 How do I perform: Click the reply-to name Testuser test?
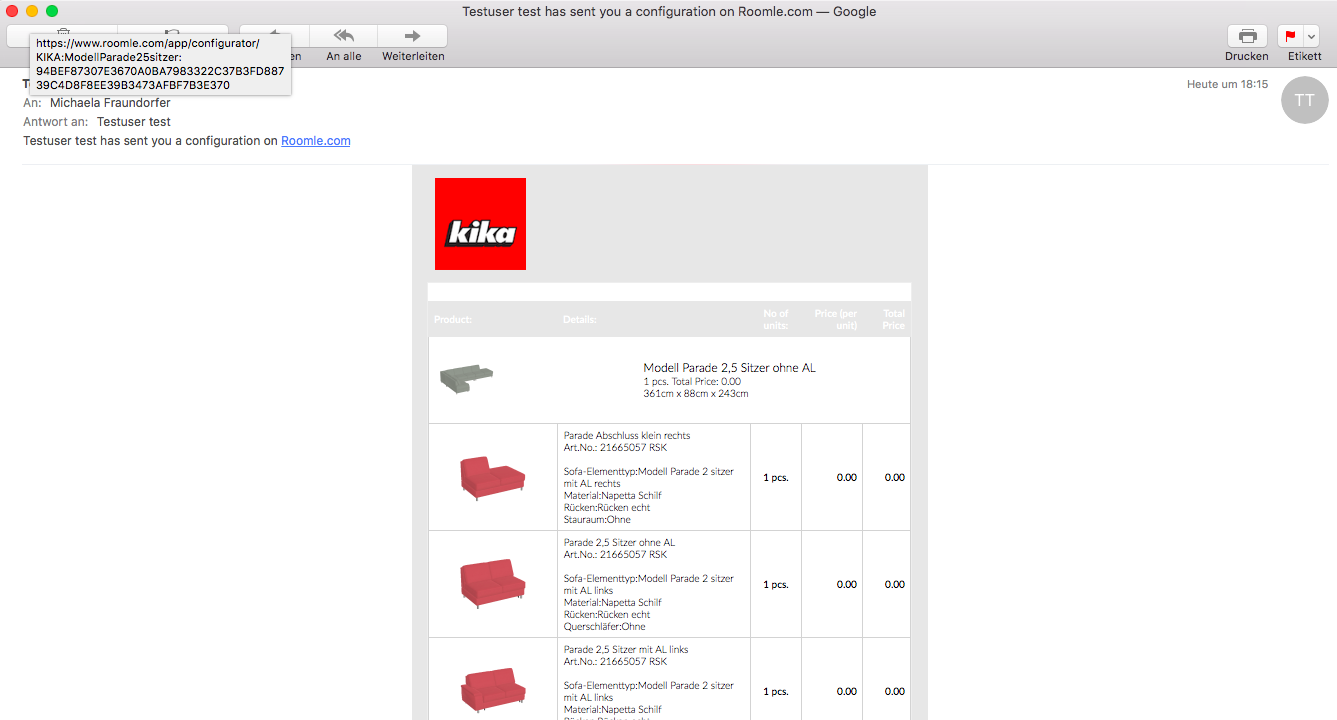point(134,122)
